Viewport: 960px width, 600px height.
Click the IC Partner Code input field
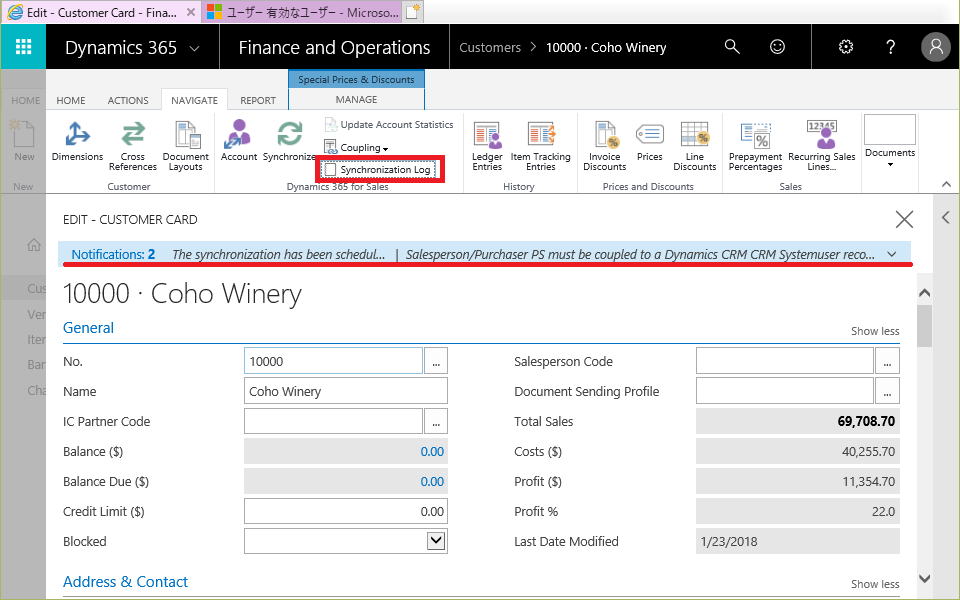[333, 421]
